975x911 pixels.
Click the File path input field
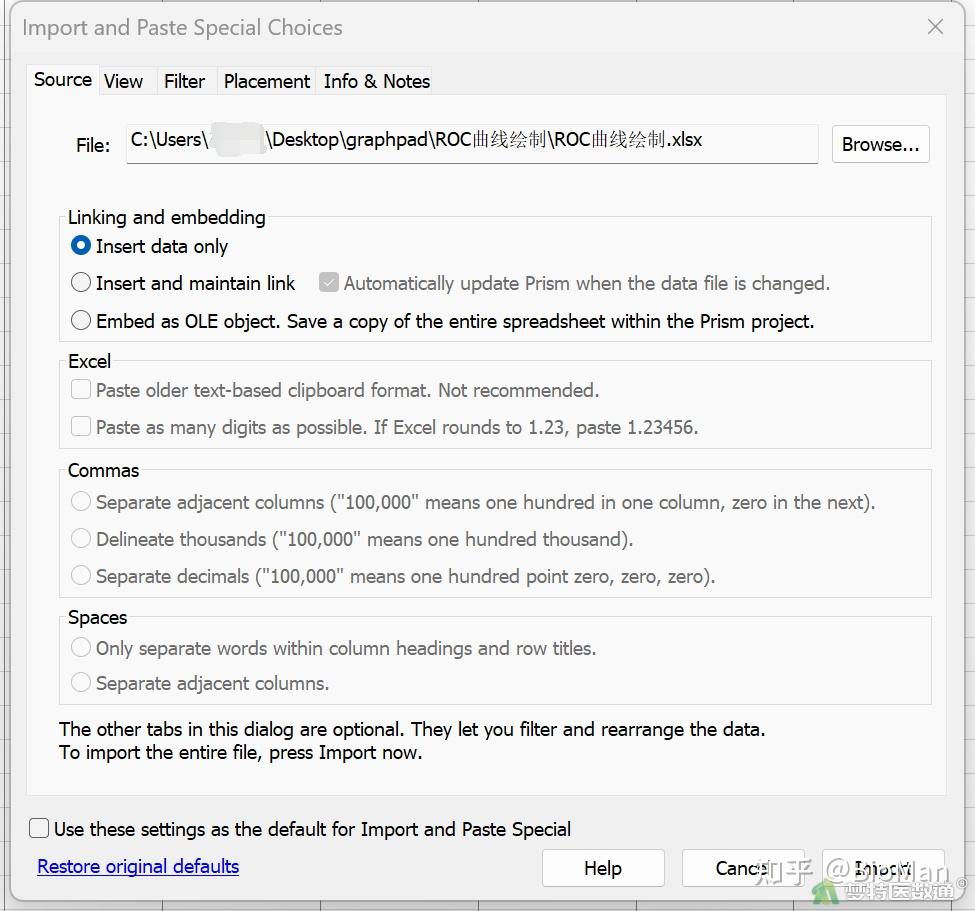(x=472, y=142)
